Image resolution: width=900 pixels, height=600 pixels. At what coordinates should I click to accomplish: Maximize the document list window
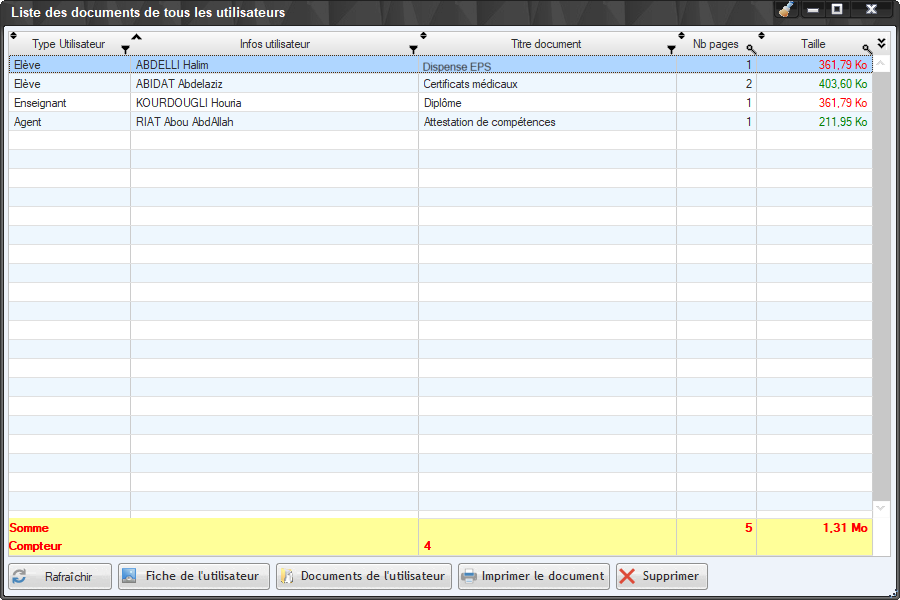coord(838,10)
